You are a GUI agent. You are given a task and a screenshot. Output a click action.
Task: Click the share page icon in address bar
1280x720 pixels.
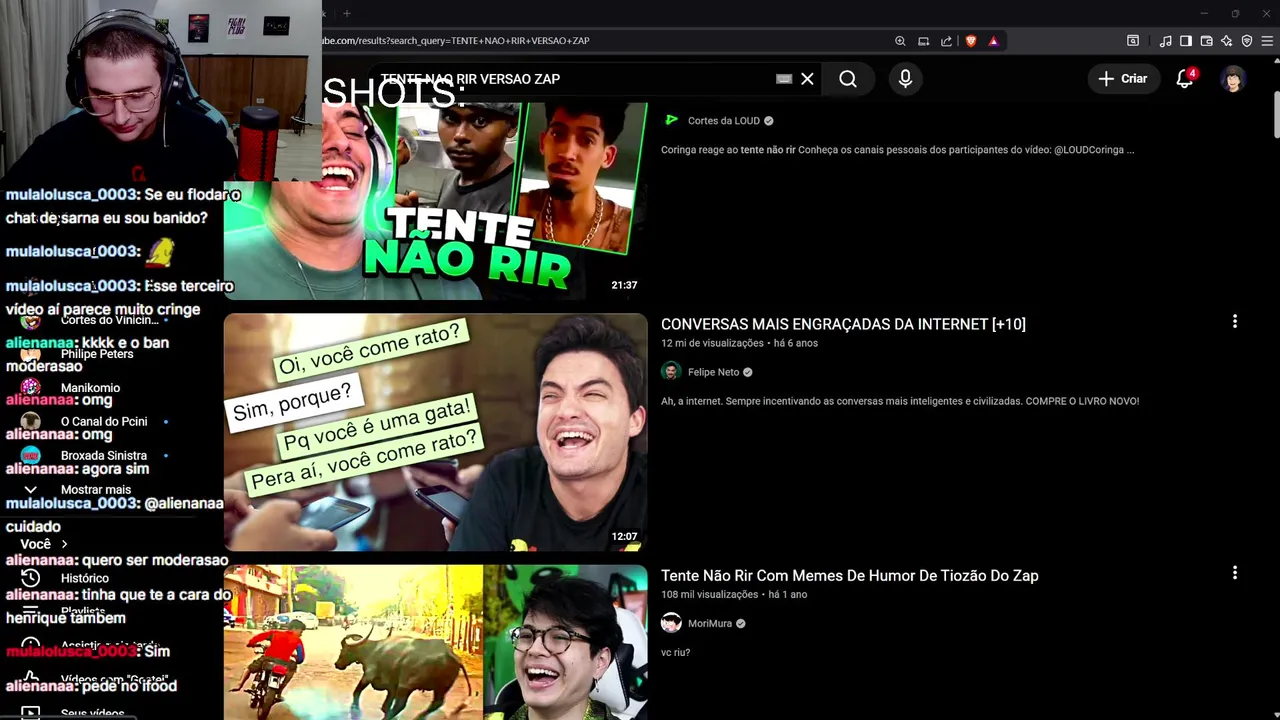(x=946, y=41)
